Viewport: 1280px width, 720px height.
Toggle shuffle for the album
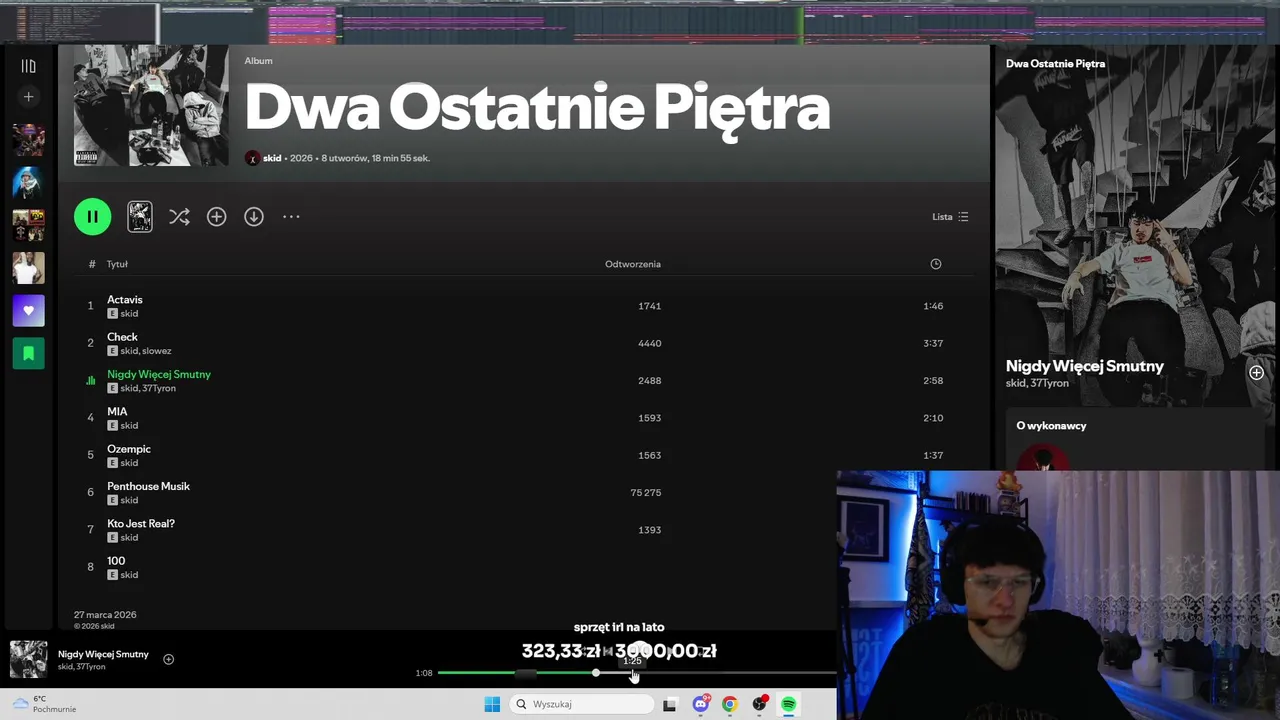coord(179,216)
